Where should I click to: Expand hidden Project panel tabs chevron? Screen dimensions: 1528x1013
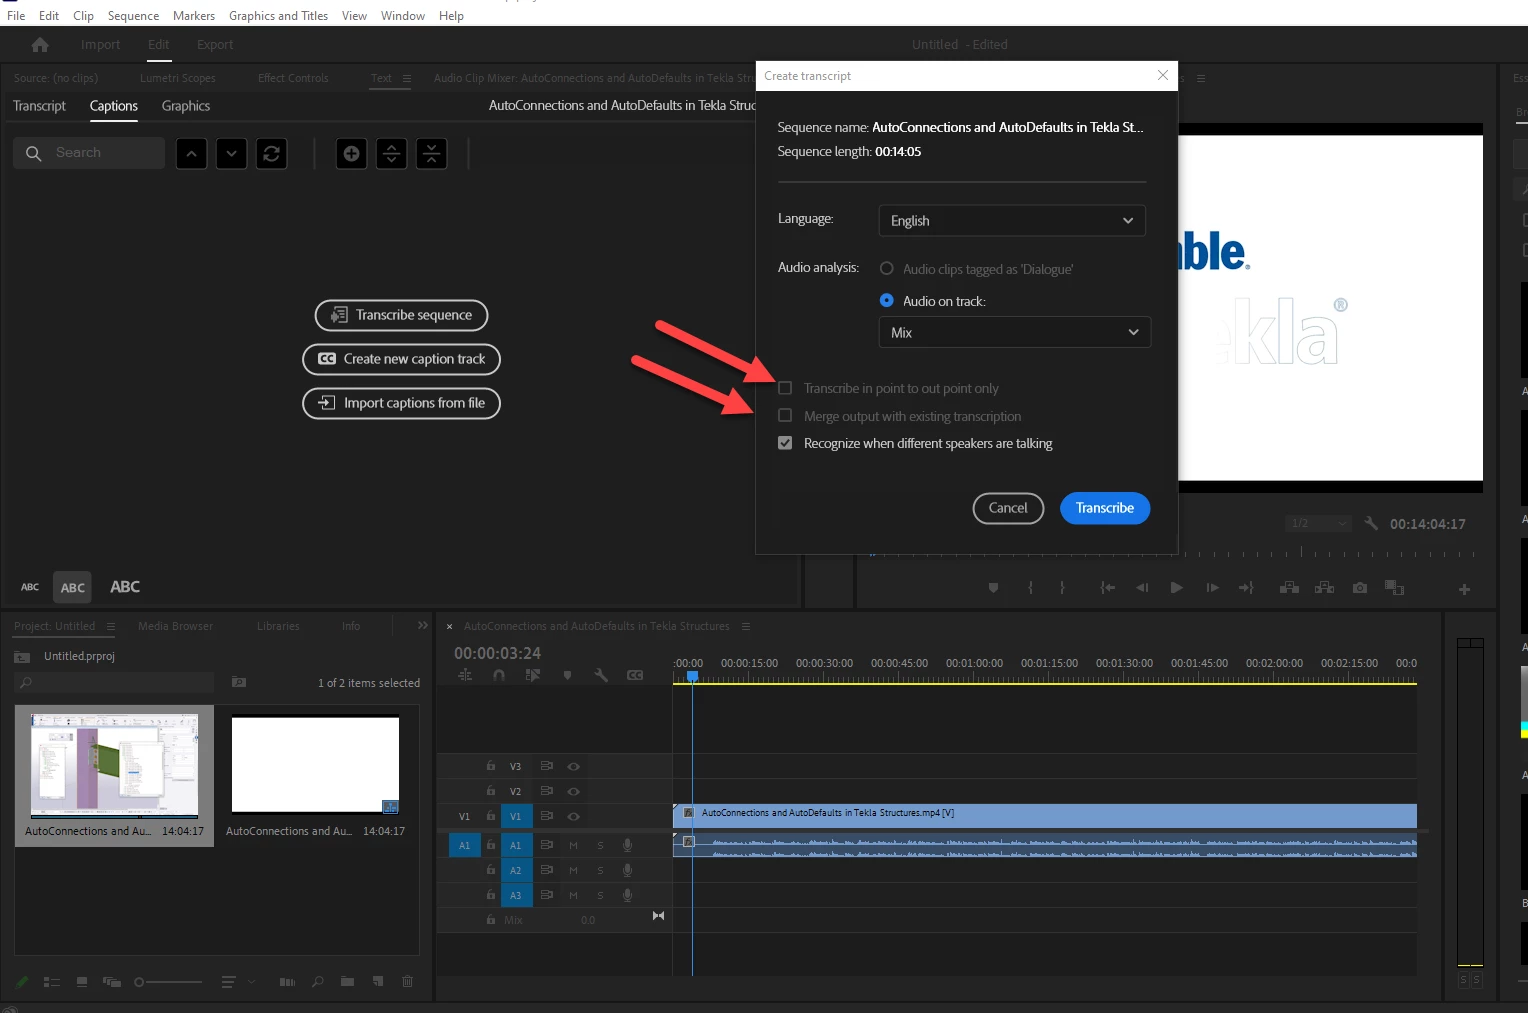[423, 626]
